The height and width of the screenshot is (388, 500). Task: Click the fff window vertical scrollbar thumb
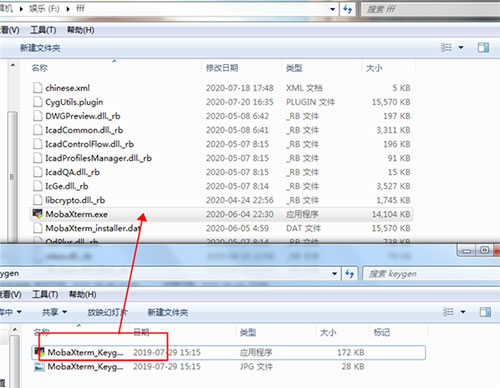pos(13,177)
